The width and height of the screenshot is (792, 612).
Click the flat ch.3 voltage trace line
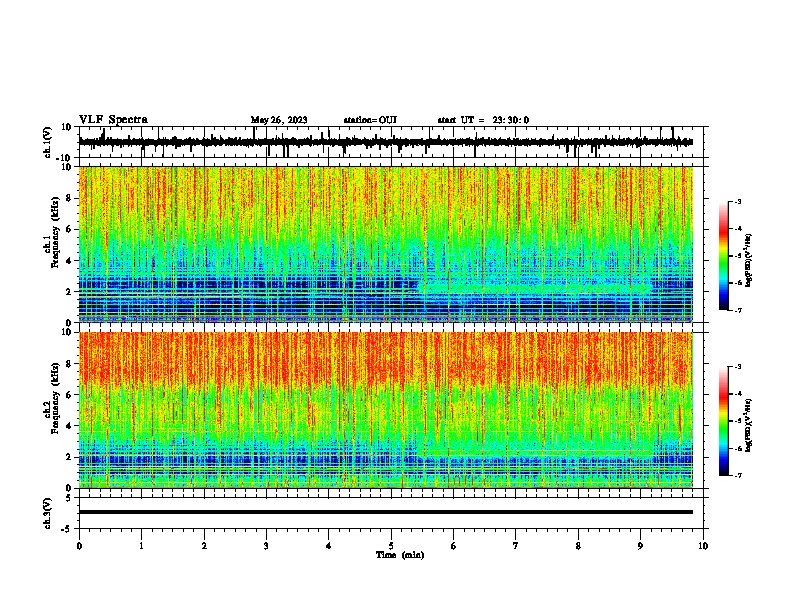385,512
